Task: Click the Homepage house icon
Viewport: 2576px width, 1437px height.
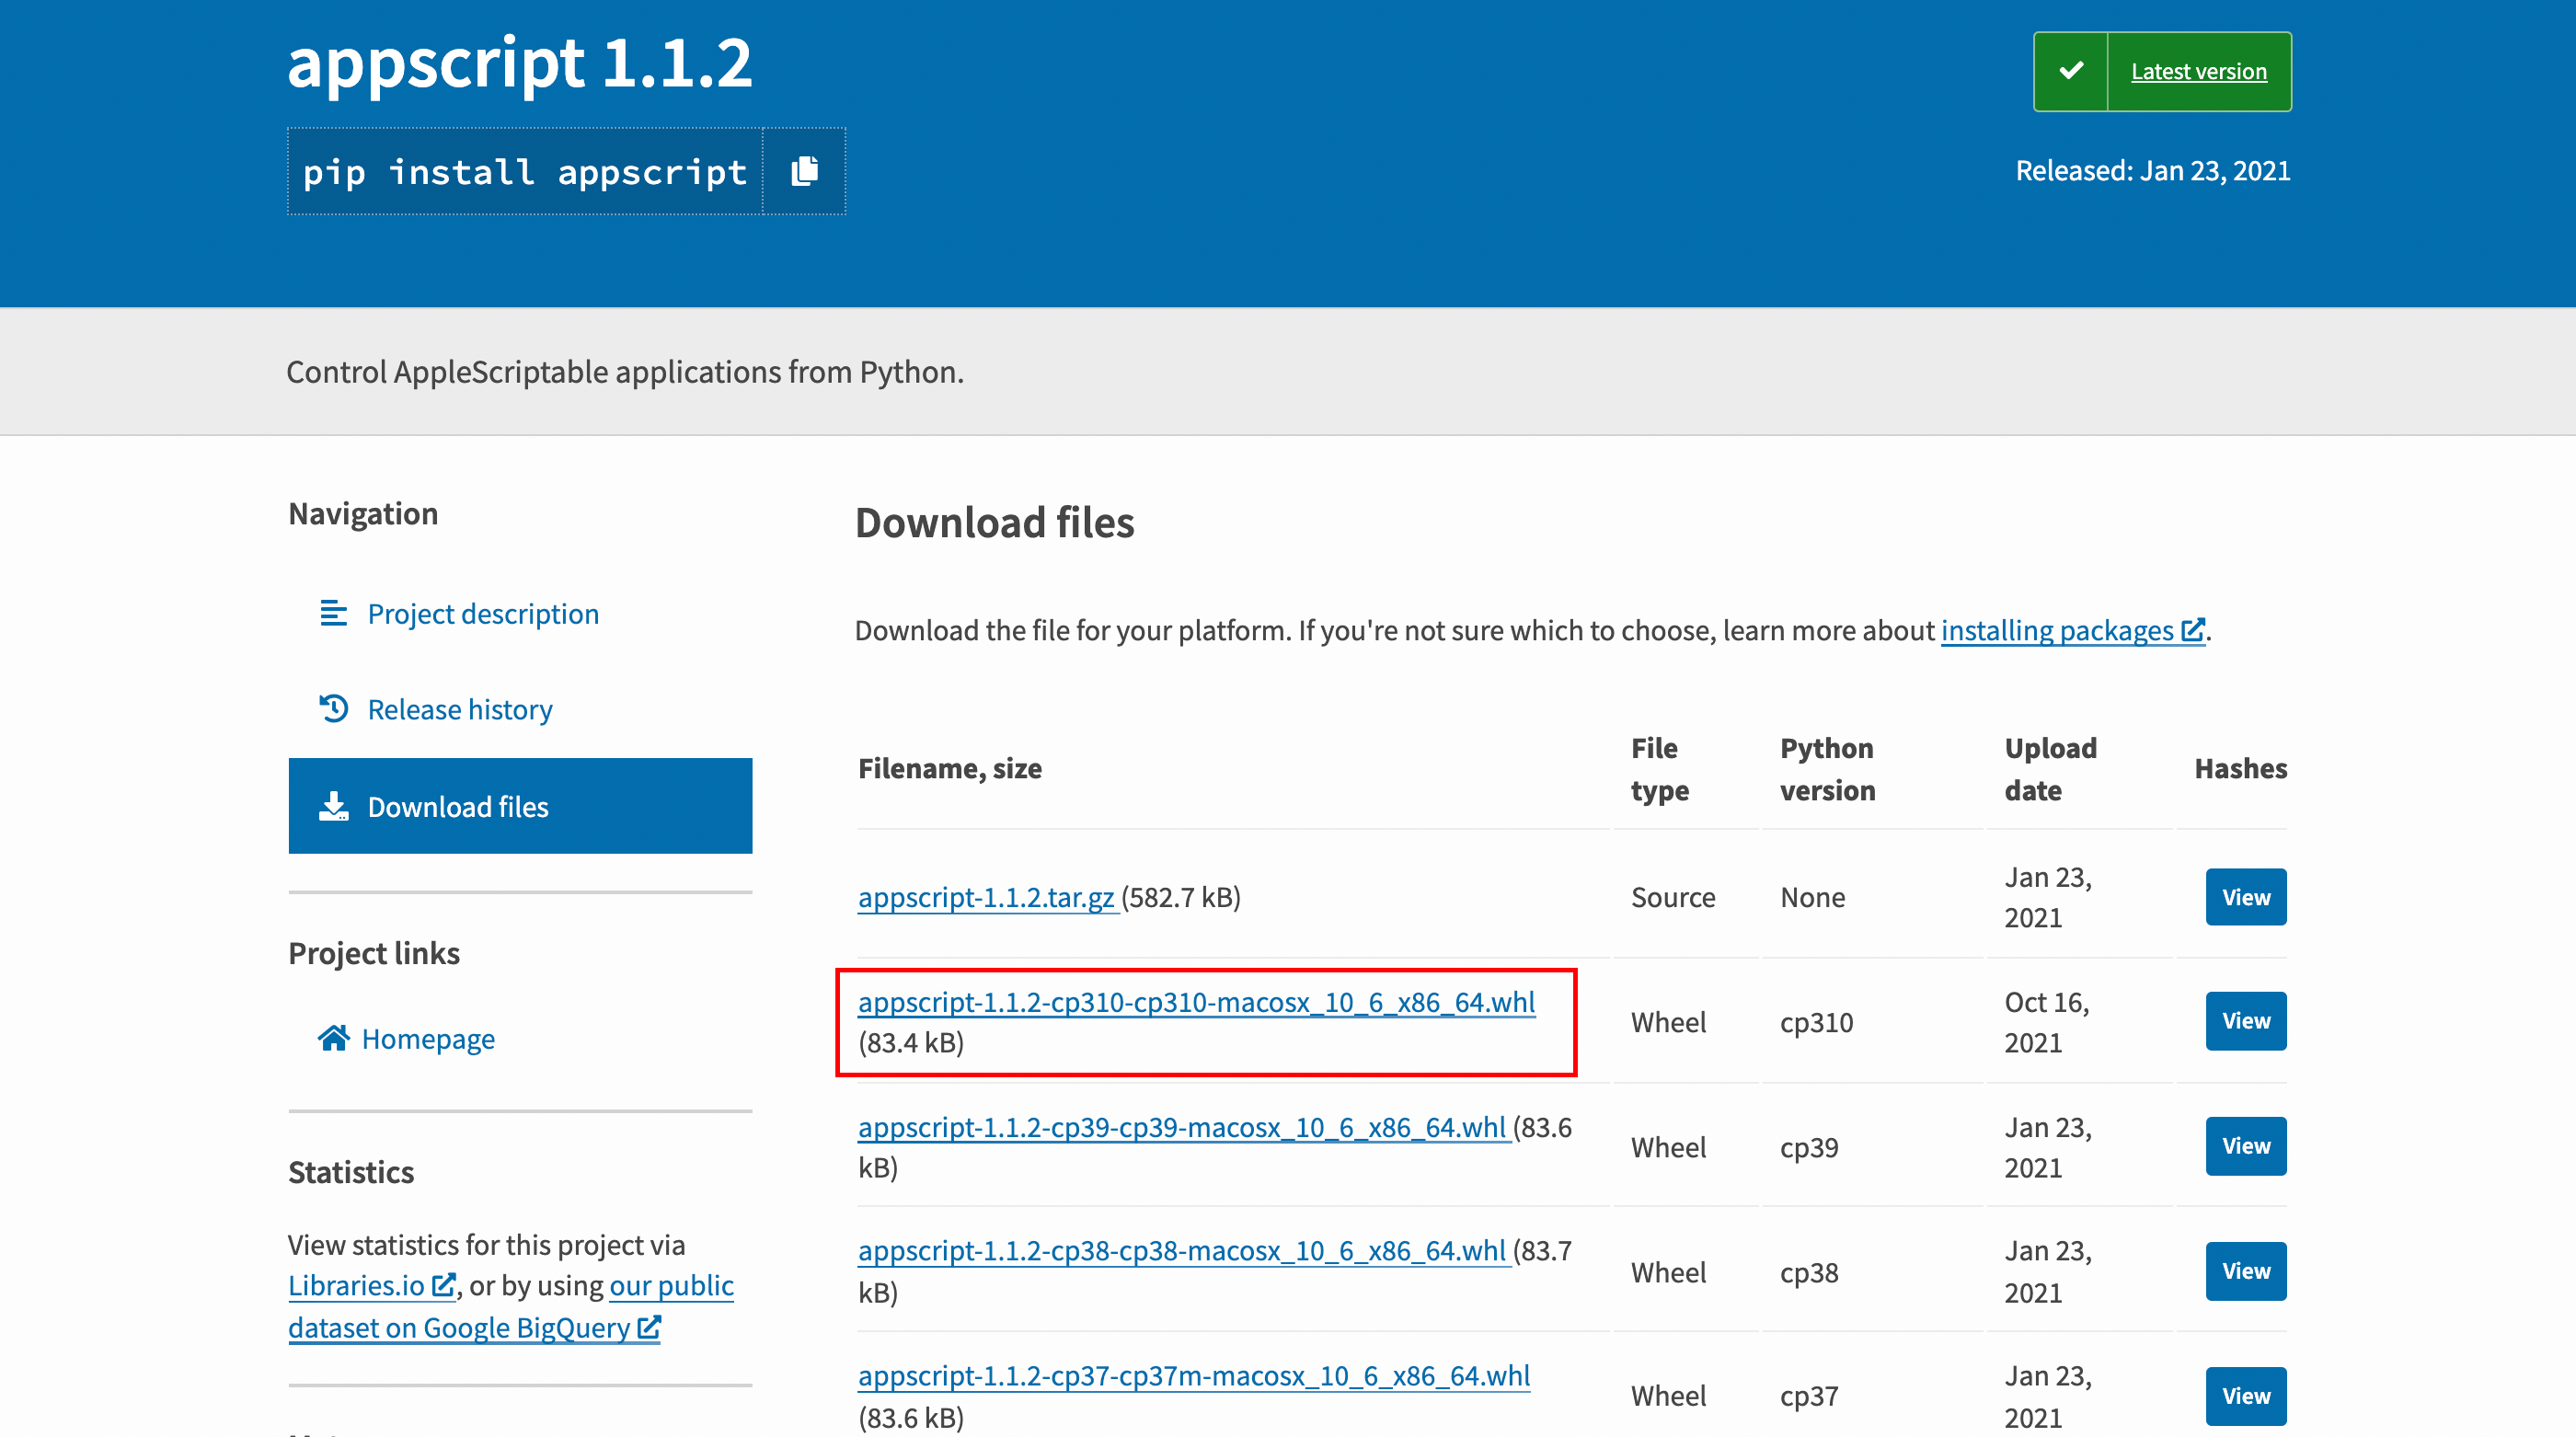Action: tap(333, 1038)
